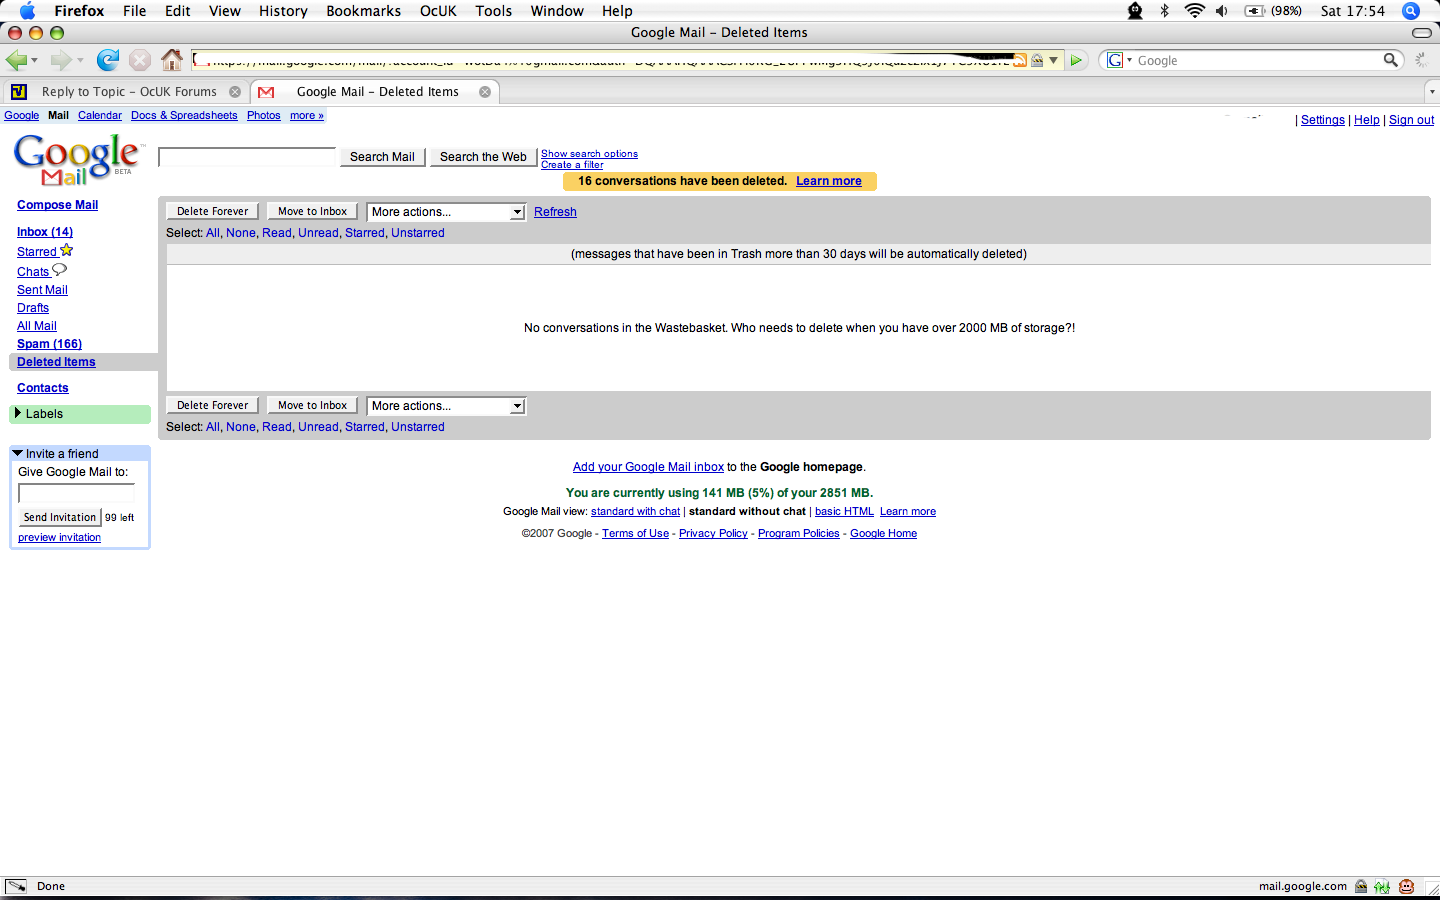The height and width of the screenshot is (900, 1440).
Task: Open Inbox (14)
Action: 45,232
